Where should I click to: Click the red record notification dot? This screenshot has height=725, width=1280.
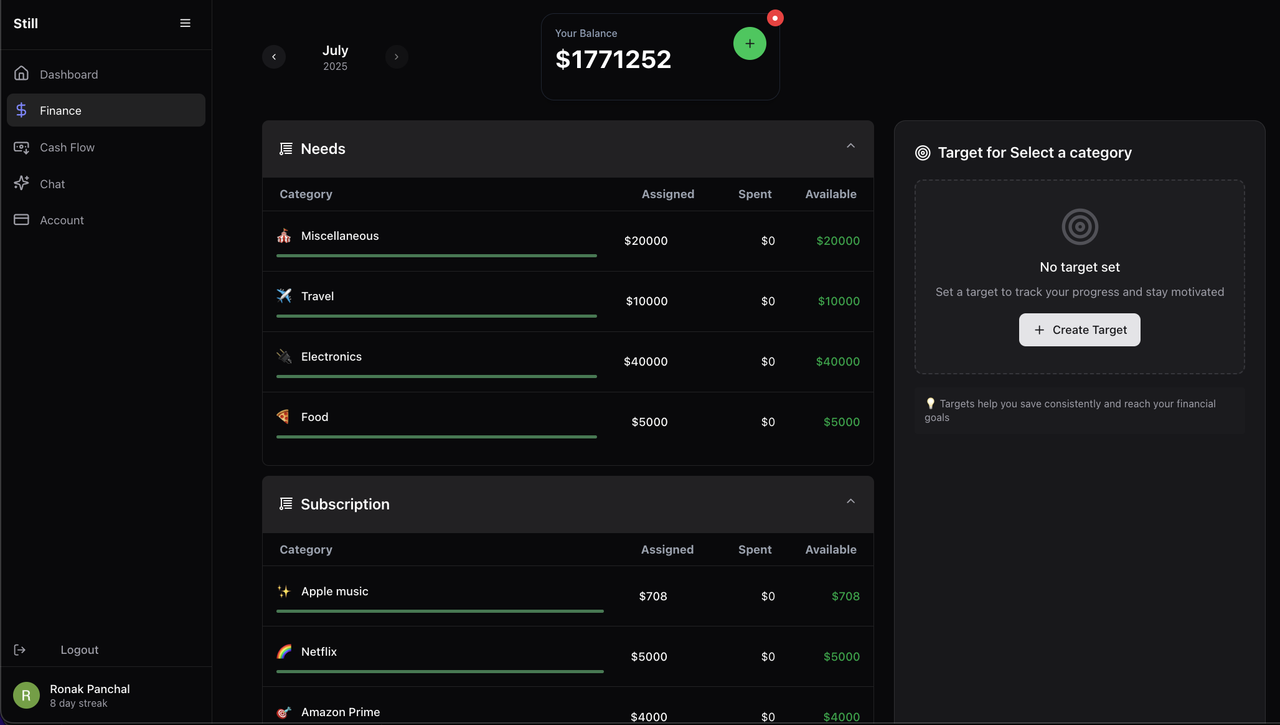(775, 18)
